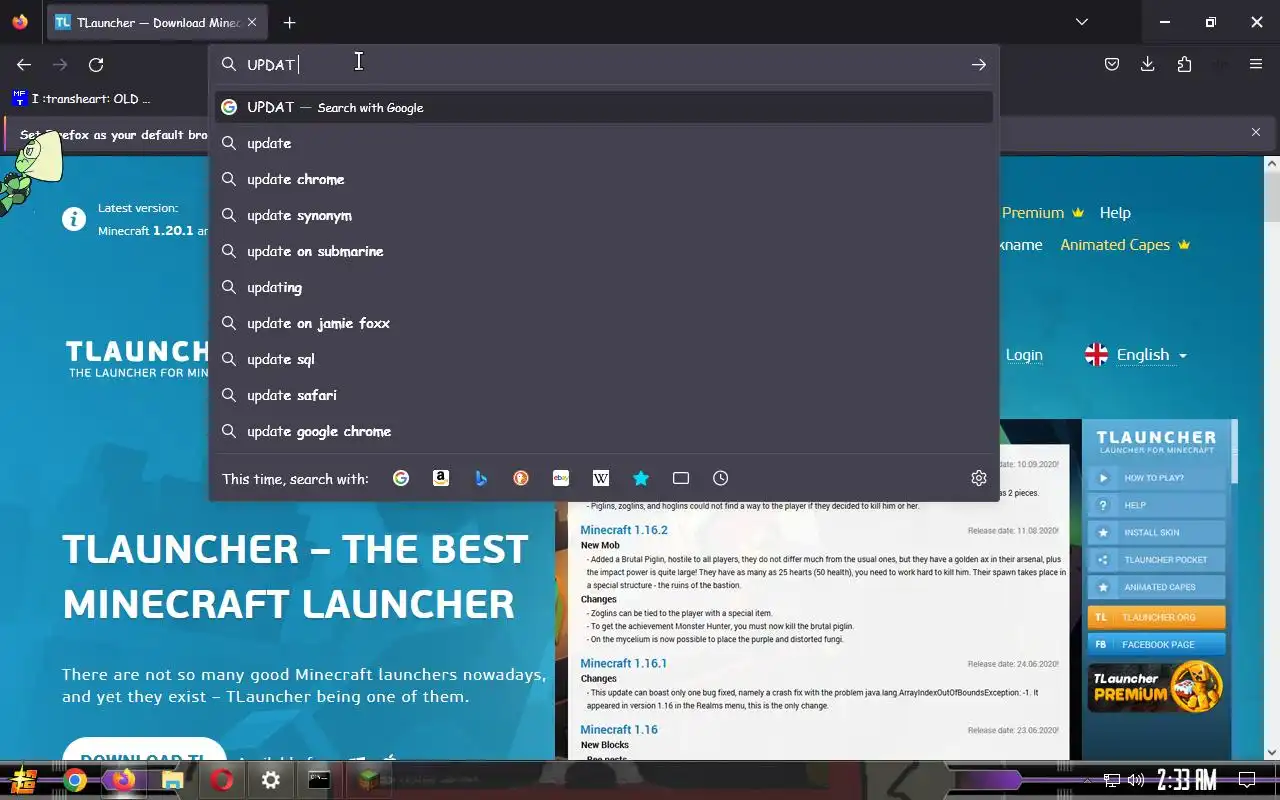Open Firefox application hamburger menu

1256,64
